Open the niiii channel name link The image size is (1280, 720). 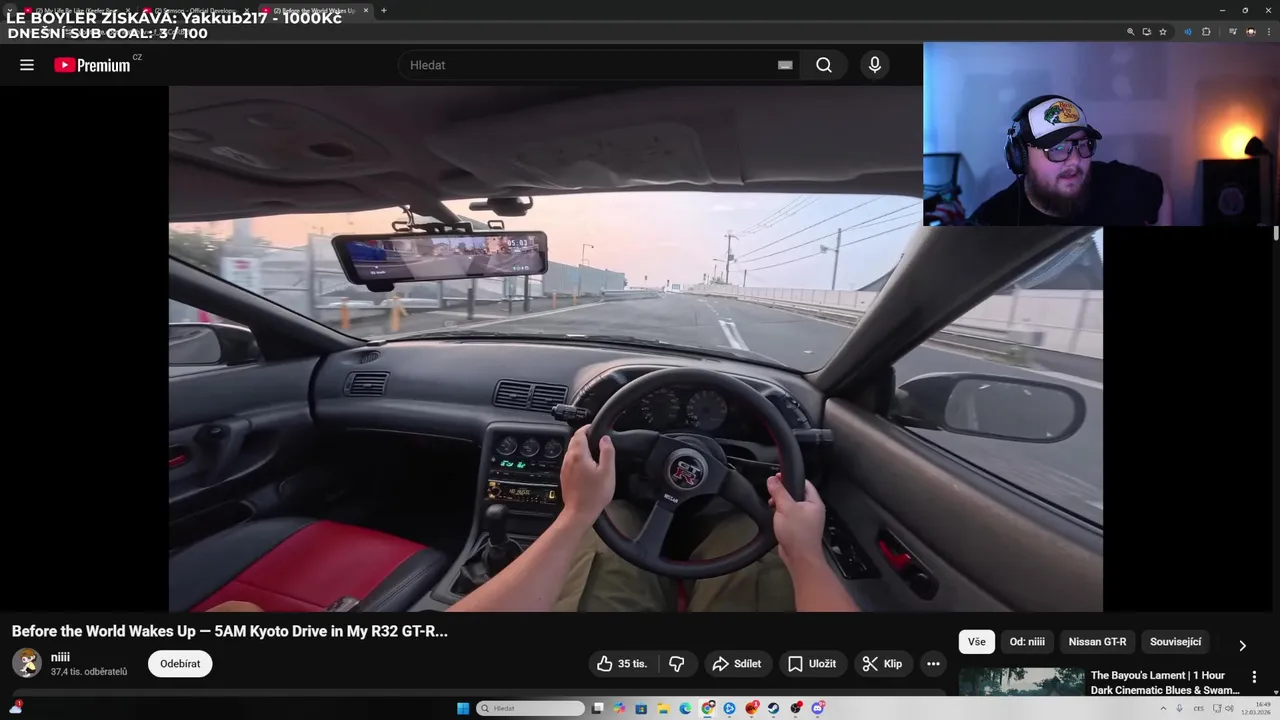click(61, 657)
